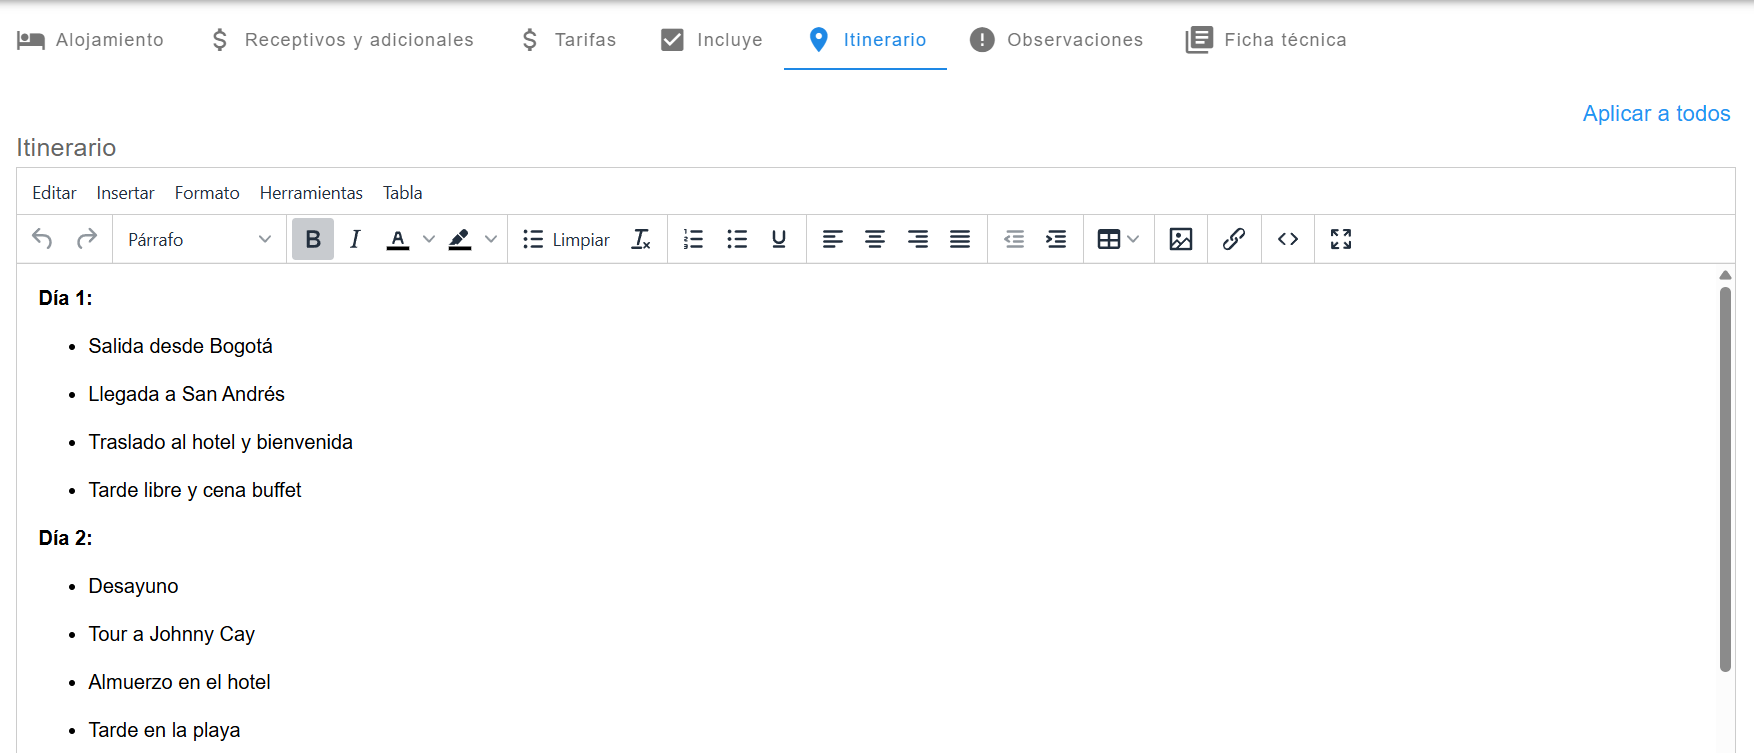Click the Limpiar list button
The height and width of the screenshot is (753, 1754).
tap(566, 239)
